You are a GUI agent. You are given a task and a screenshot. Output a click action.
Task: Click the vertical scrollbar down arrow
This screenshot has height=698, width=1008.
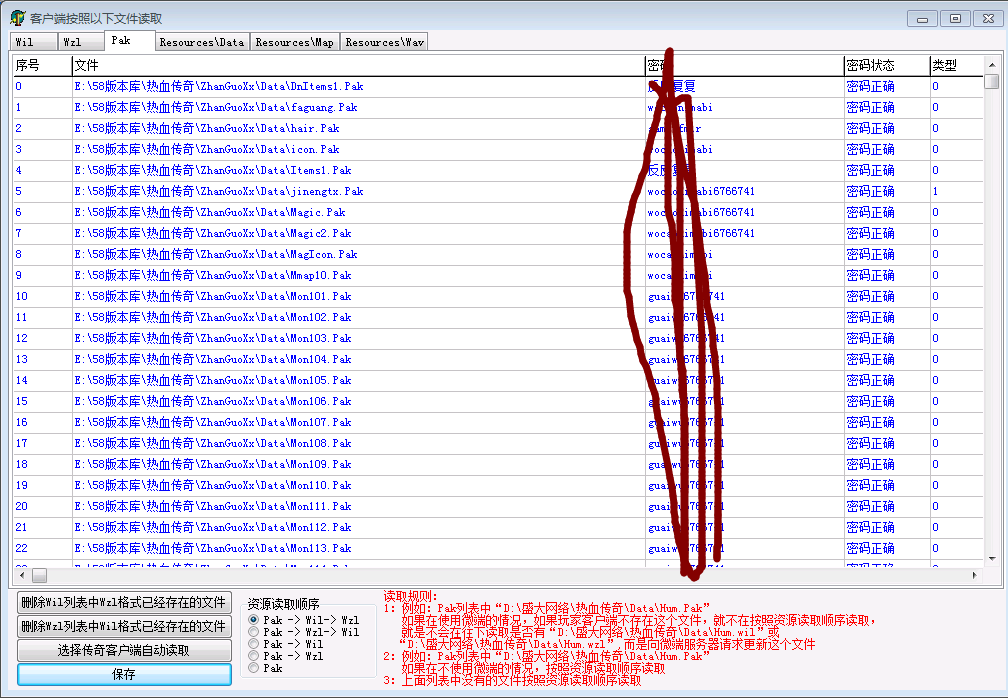tap(992, 559)
